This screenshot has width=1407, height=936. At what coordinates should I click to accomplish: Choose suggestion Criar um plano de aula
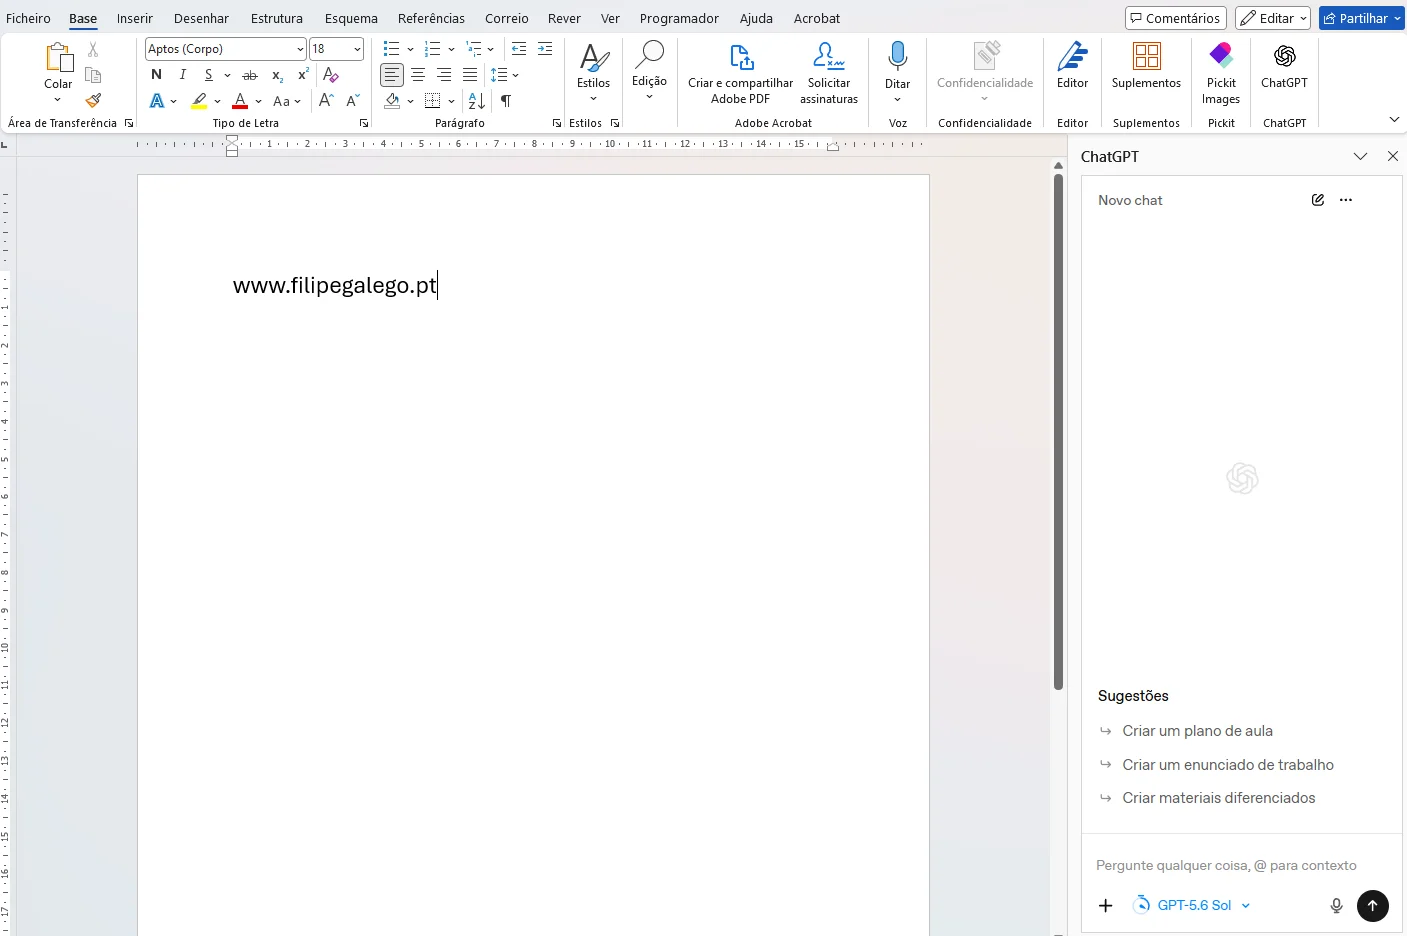click(x=1197, y=731)
